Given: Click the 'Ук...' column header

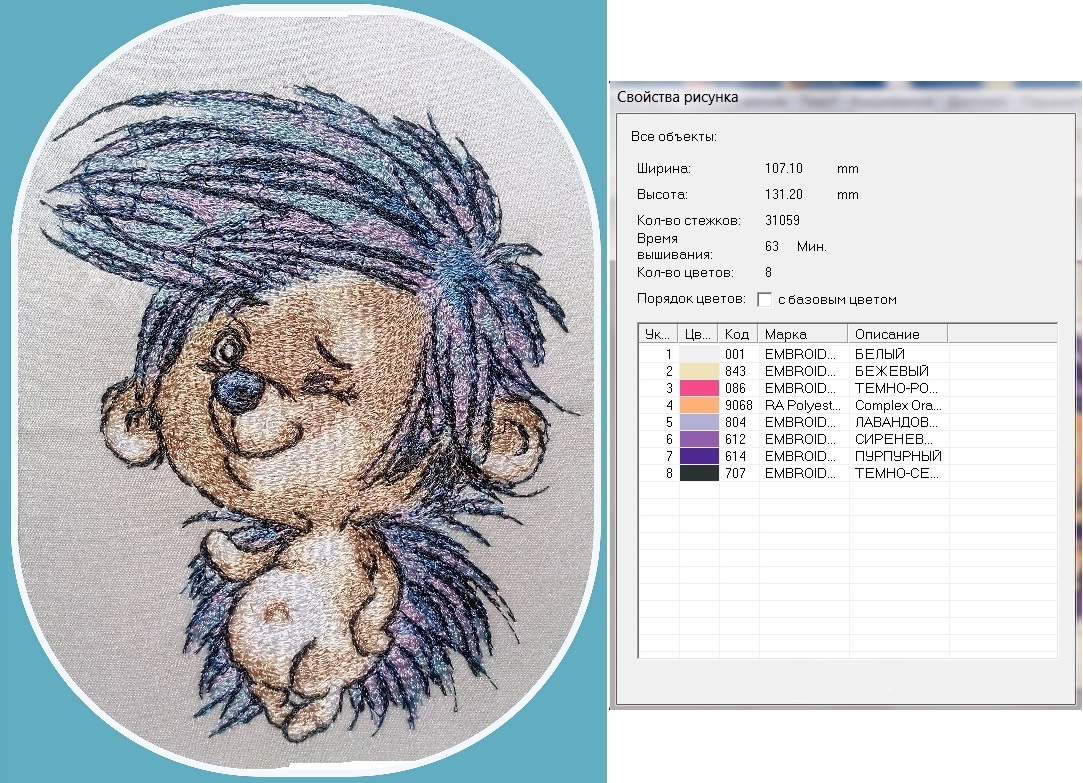Looking at the screenshot, I should tap(658, 334).
